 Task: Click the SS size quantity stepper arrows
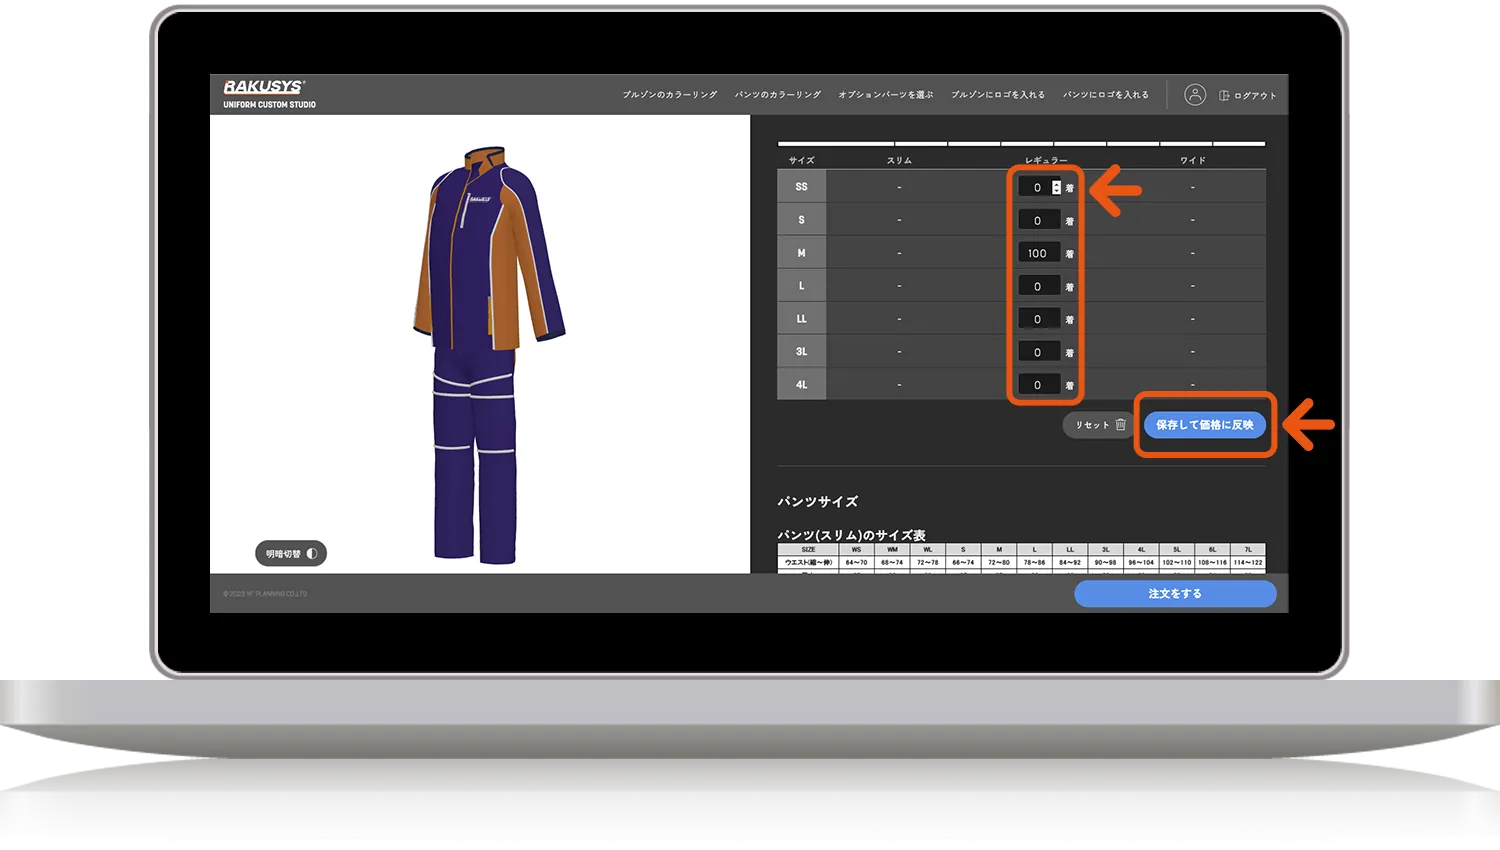[x=1056, y=187]
